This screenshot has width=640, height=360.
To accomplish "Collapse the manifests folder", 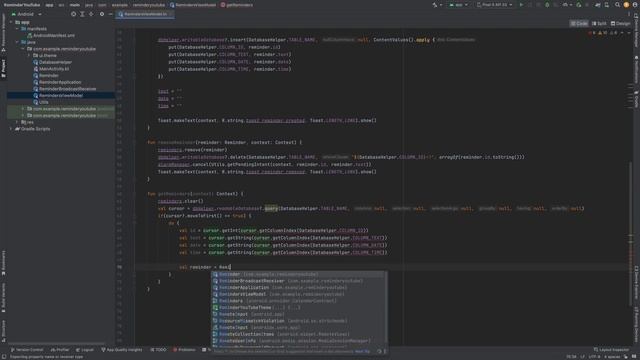I will pyautogui.click(x=17, y=29).
